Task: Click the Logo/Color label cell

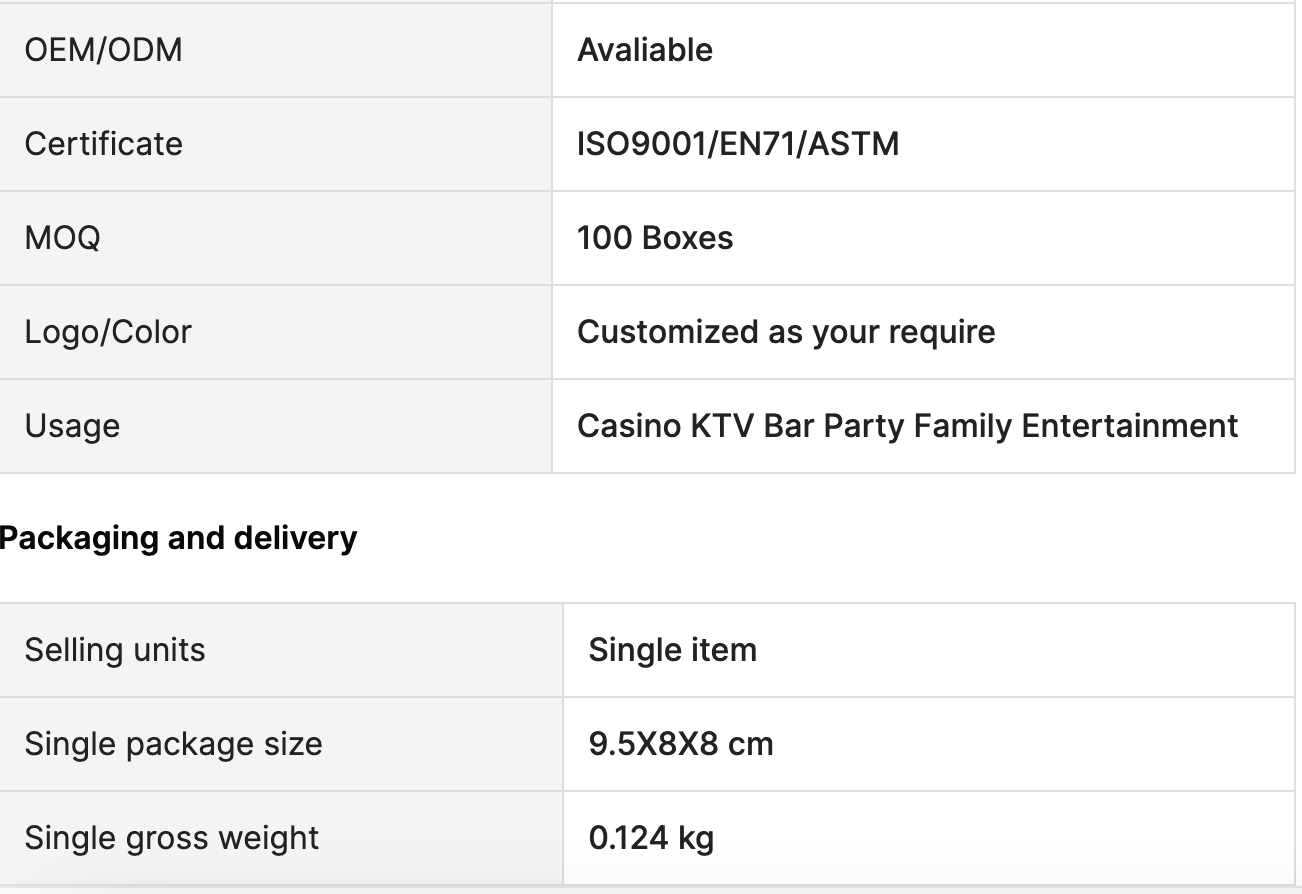Action: (108, 332)
